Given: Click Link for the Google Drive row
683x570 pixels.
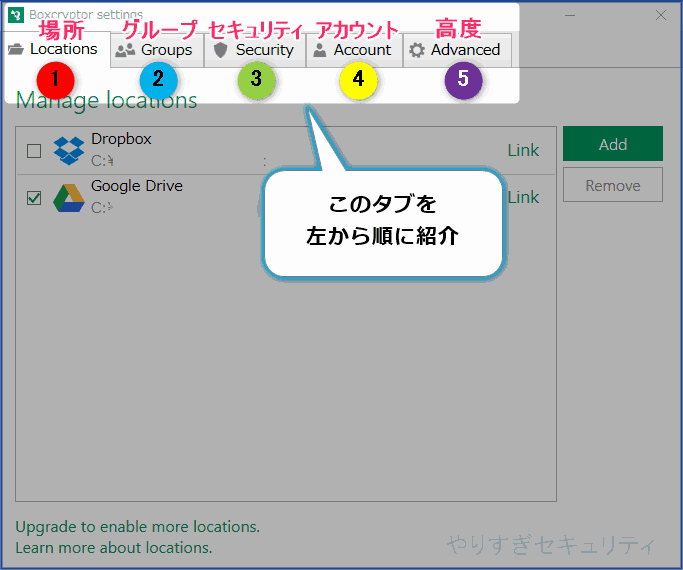Looking at the screenshot, I should click(x=523, y=197).
